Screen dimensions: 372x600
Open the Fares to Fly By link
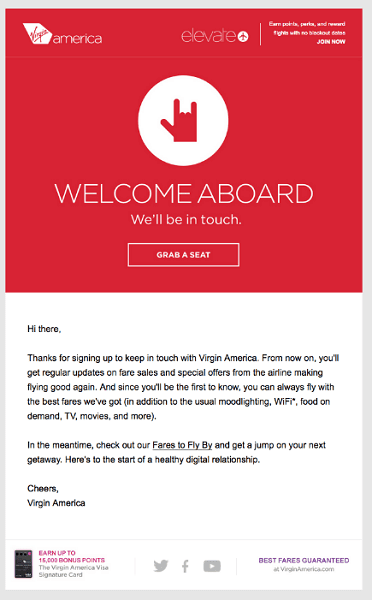coord(182,445)
